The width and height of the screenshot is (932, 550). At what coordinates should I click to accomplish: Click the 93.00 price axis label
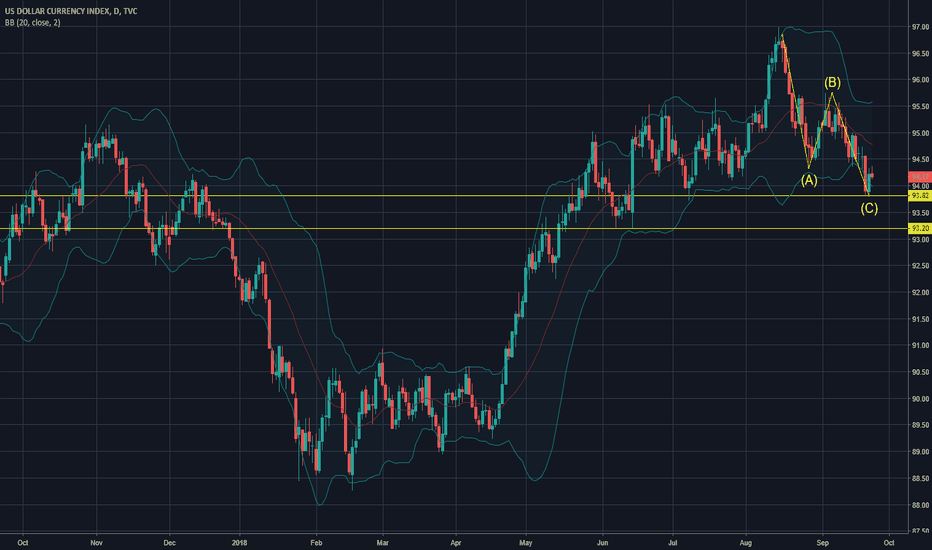[x=920, y=240]
